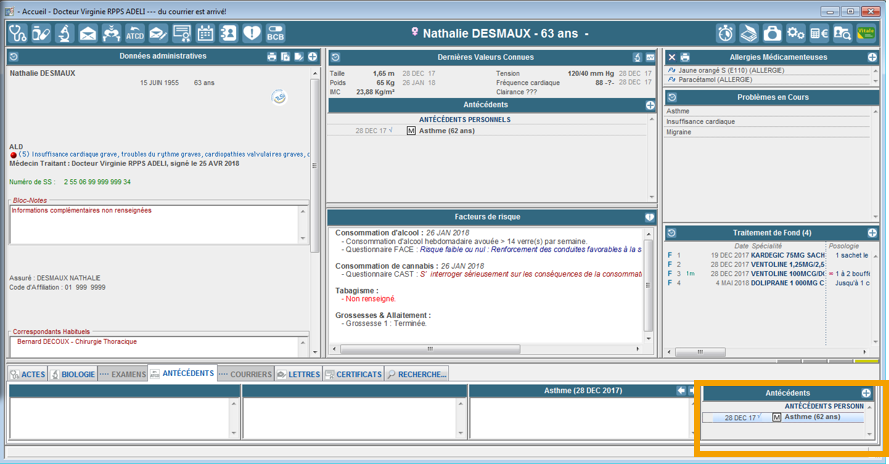Print the Données administratives panel
The width and height of the screenshot is (889, 464).
[x=272, y=57]
